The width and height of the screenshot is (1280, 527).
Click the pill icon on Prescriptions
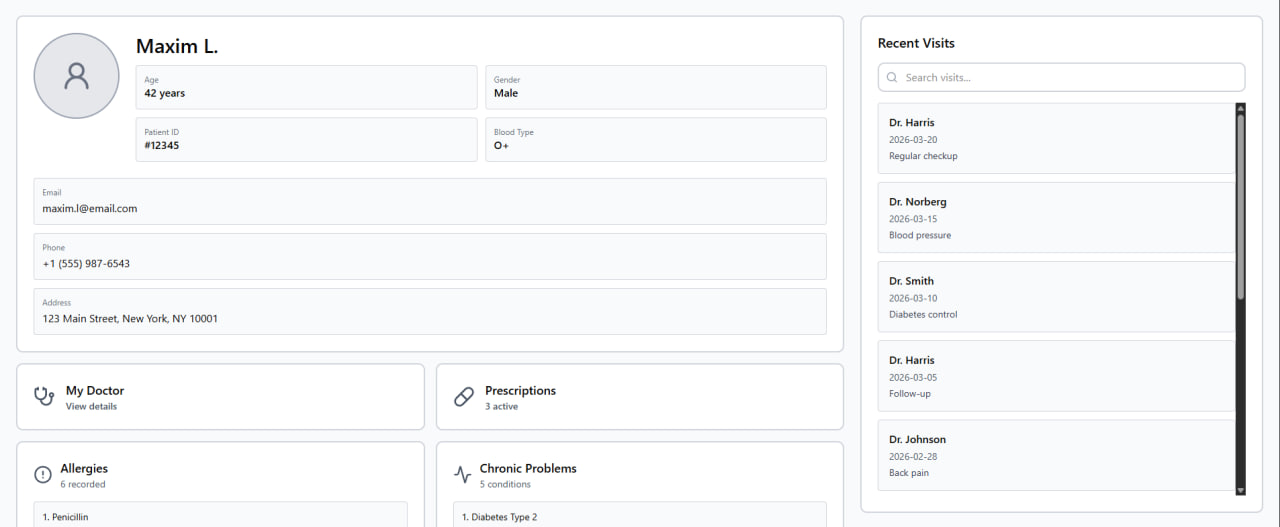(x=464, y=397)
